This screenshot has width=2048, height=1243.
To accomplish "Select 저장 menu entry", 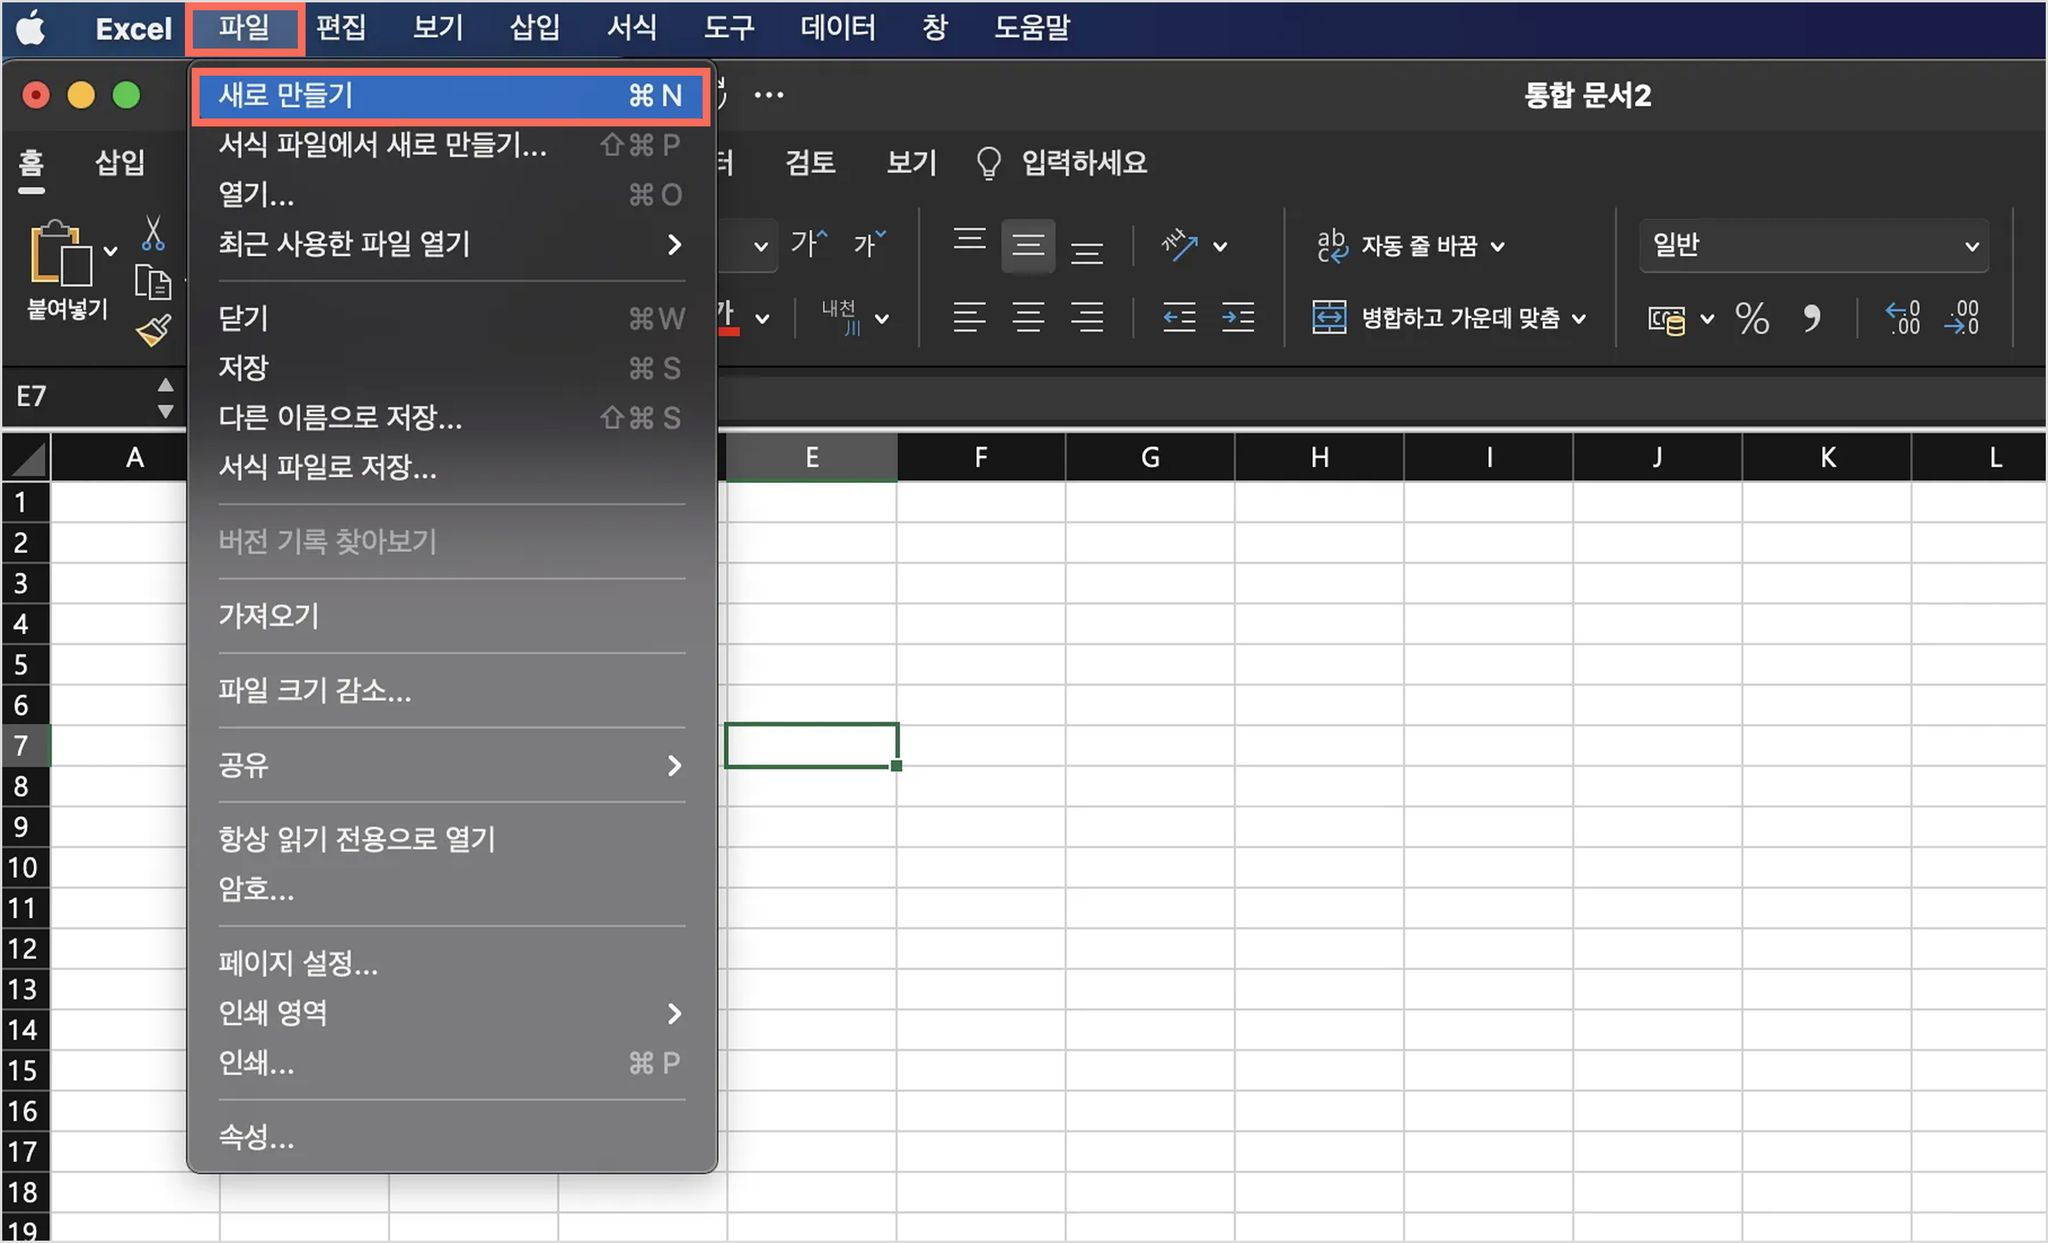I will tap(451, 368).
